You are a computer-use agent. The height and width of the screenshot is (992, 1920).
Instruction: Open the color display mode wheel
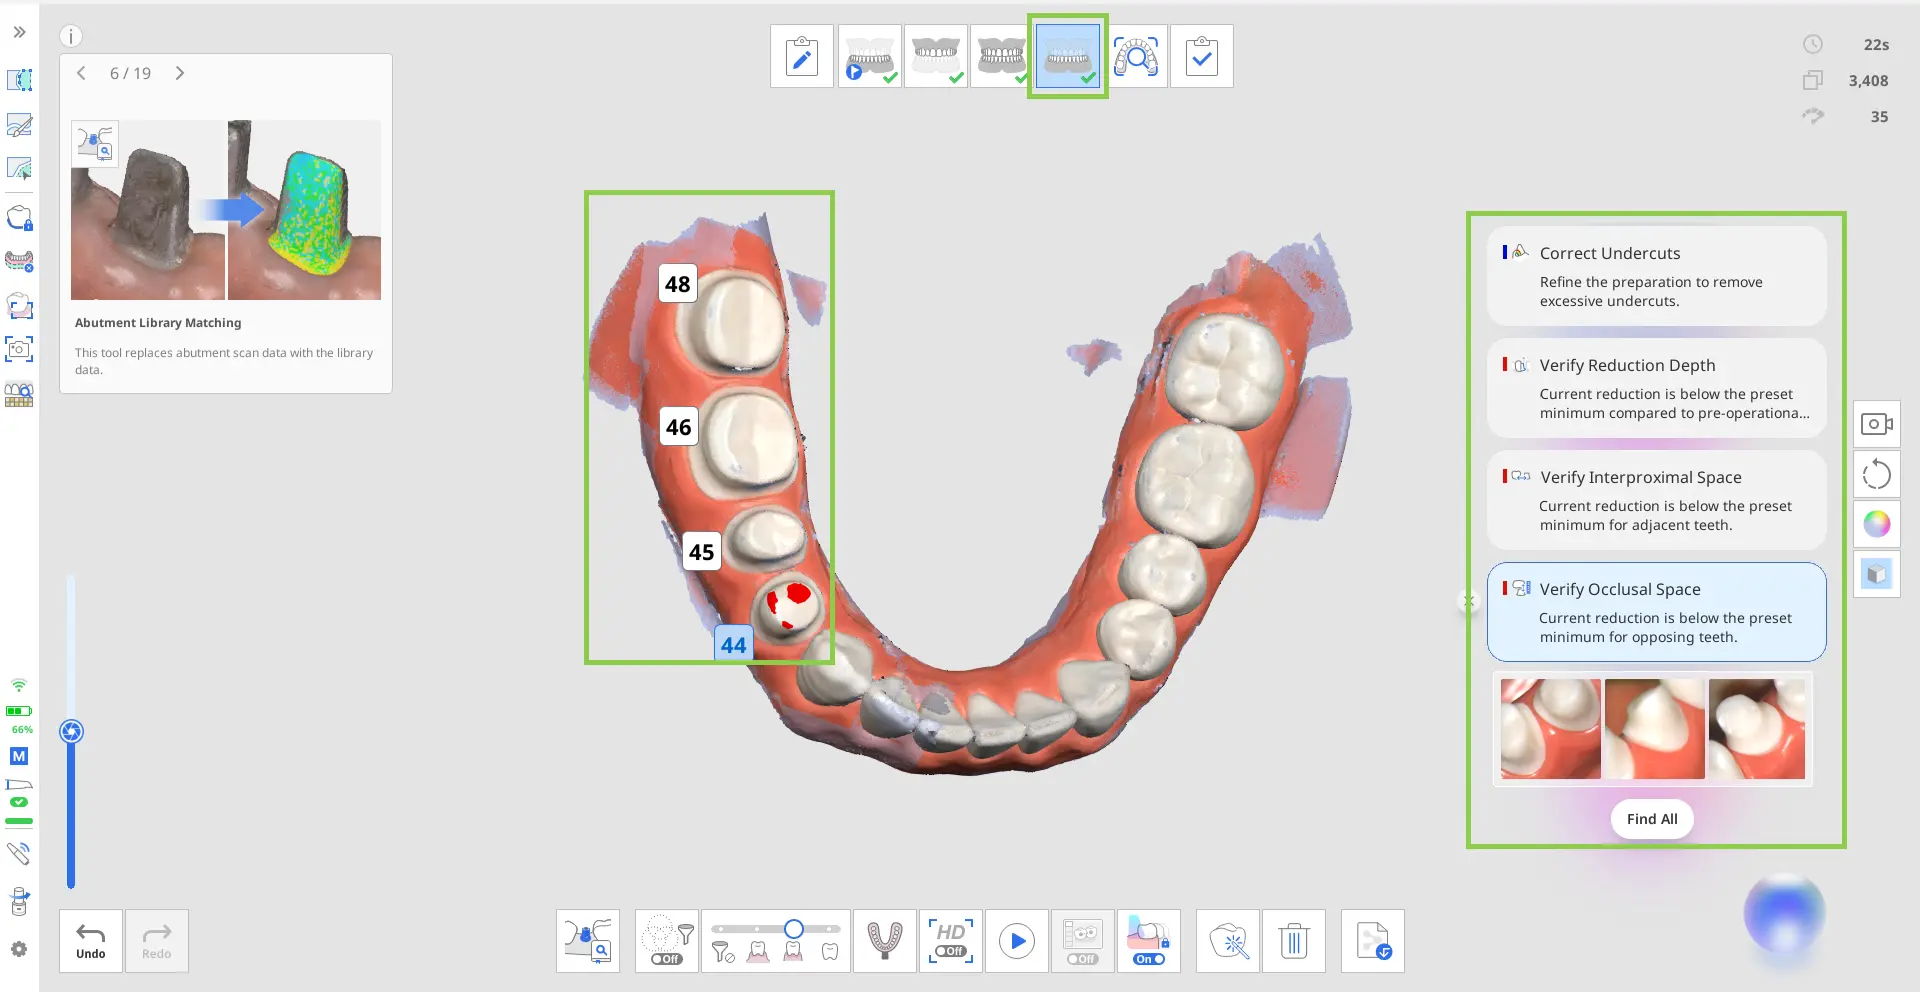[1877, 524]
